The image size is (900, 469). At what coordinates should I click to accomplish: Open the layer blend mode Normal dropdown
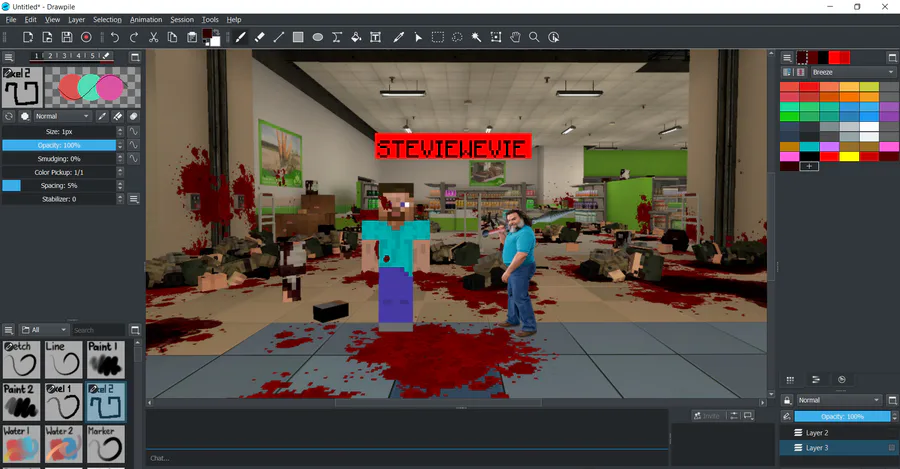(839, 400)
